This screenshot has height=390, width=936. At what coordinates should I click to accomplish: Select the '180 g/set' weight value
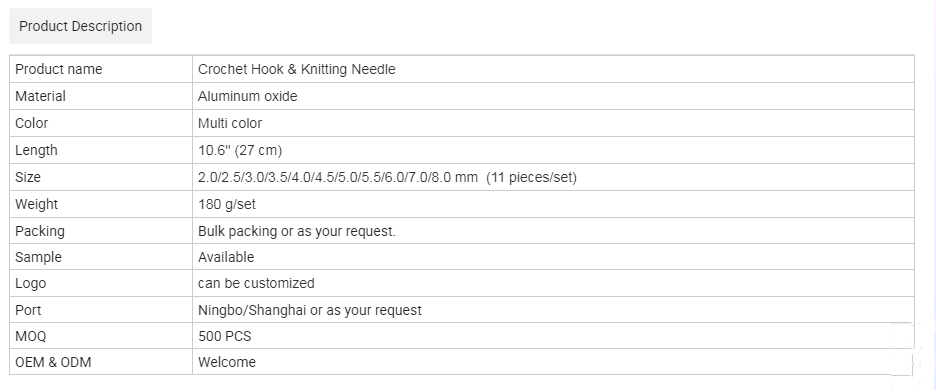pos(227,204)
